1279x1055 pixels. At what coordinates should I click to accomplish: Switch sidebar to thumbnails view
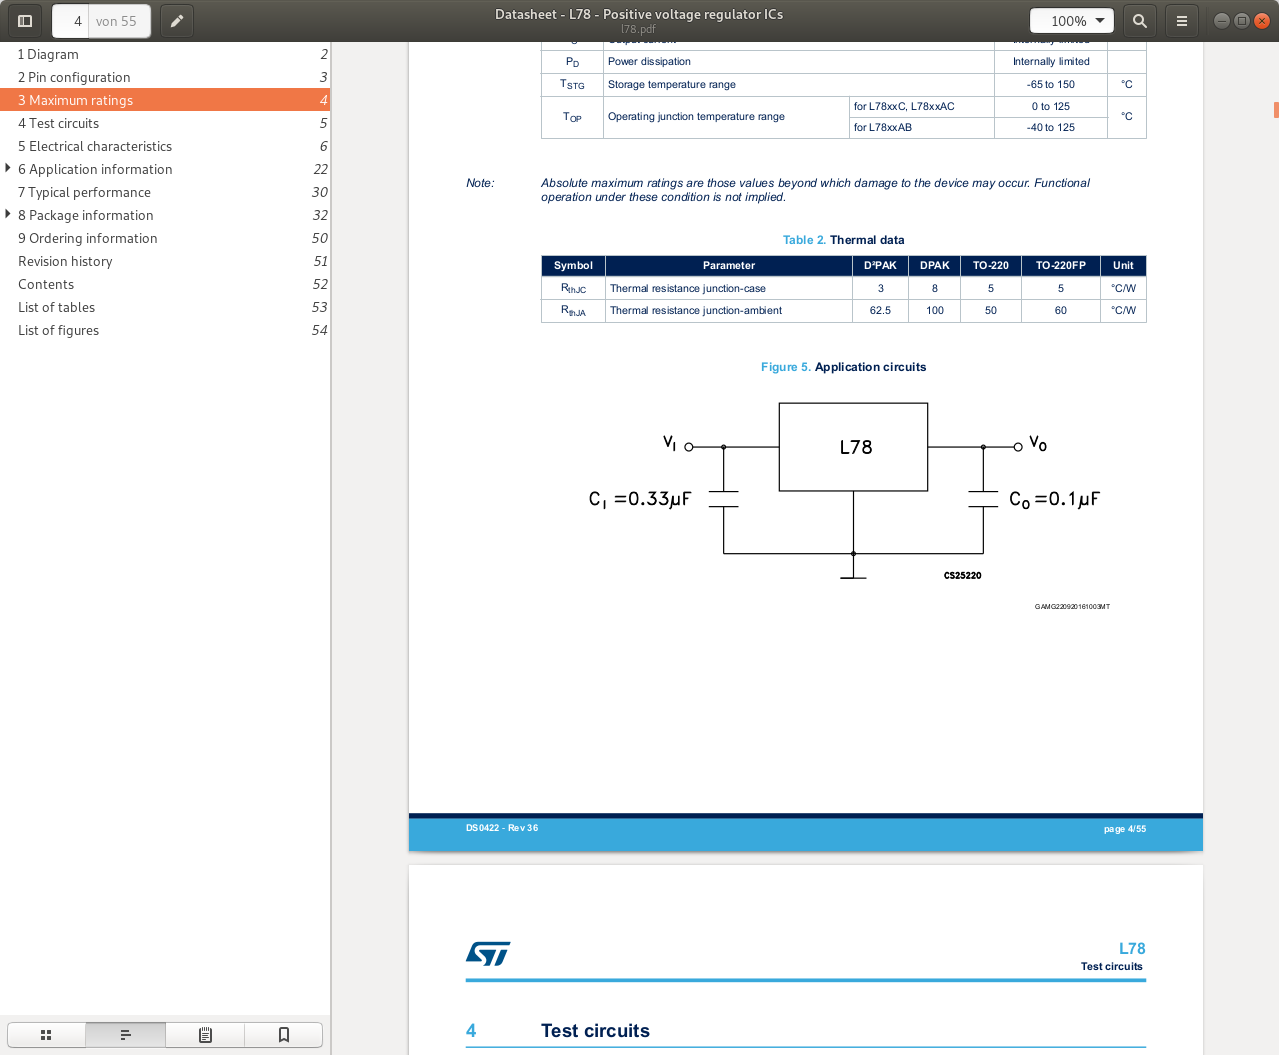(46, 1035)
